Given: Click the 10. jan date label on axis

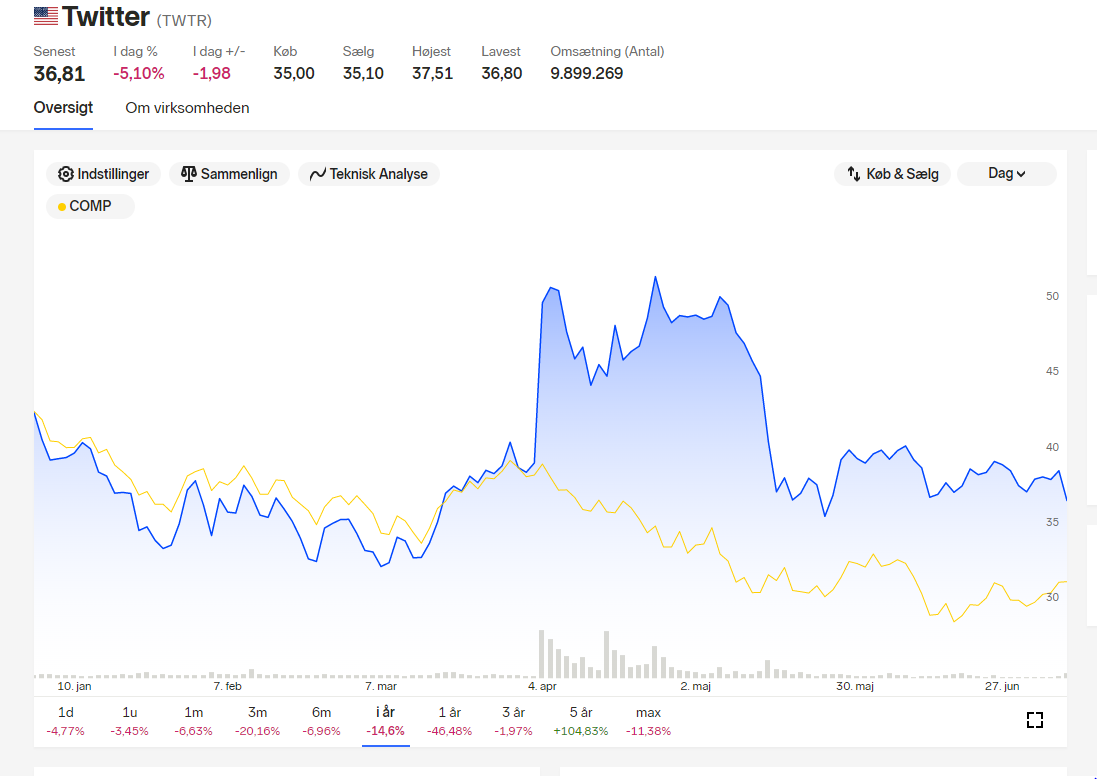Looking at the screenshot, I should pos(74,687).
